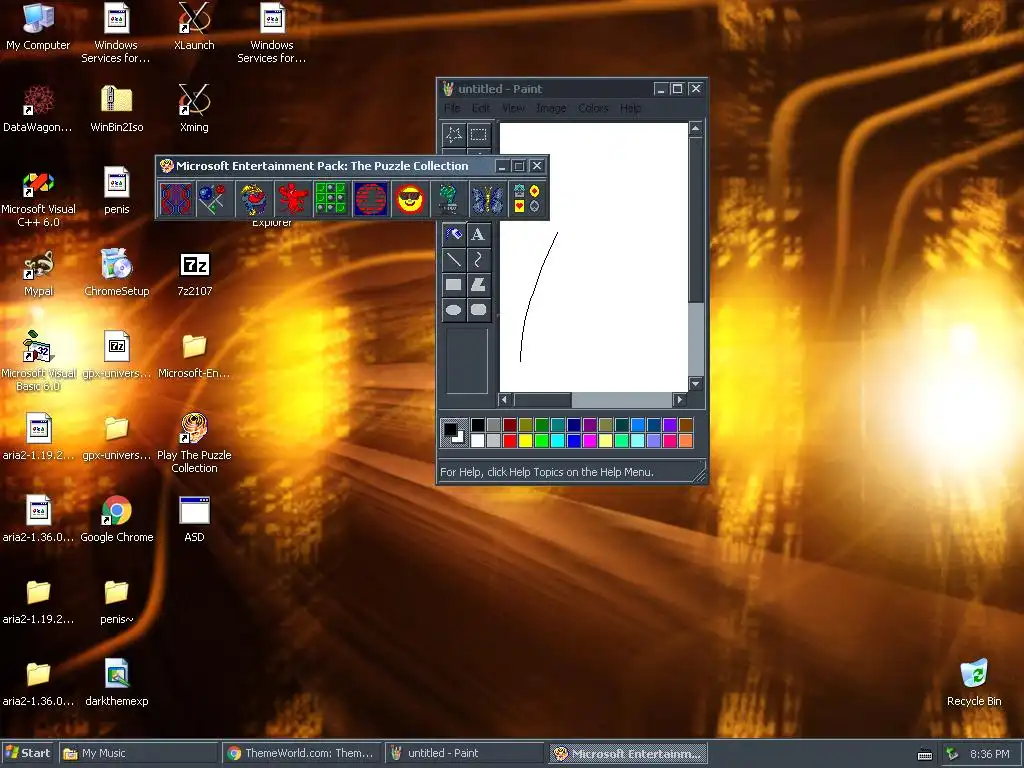Switch to ThemeWorld.com Chrome taskbar button
Image resolution: width=1024 pixels, height=768 pixels.
(301, 753)
